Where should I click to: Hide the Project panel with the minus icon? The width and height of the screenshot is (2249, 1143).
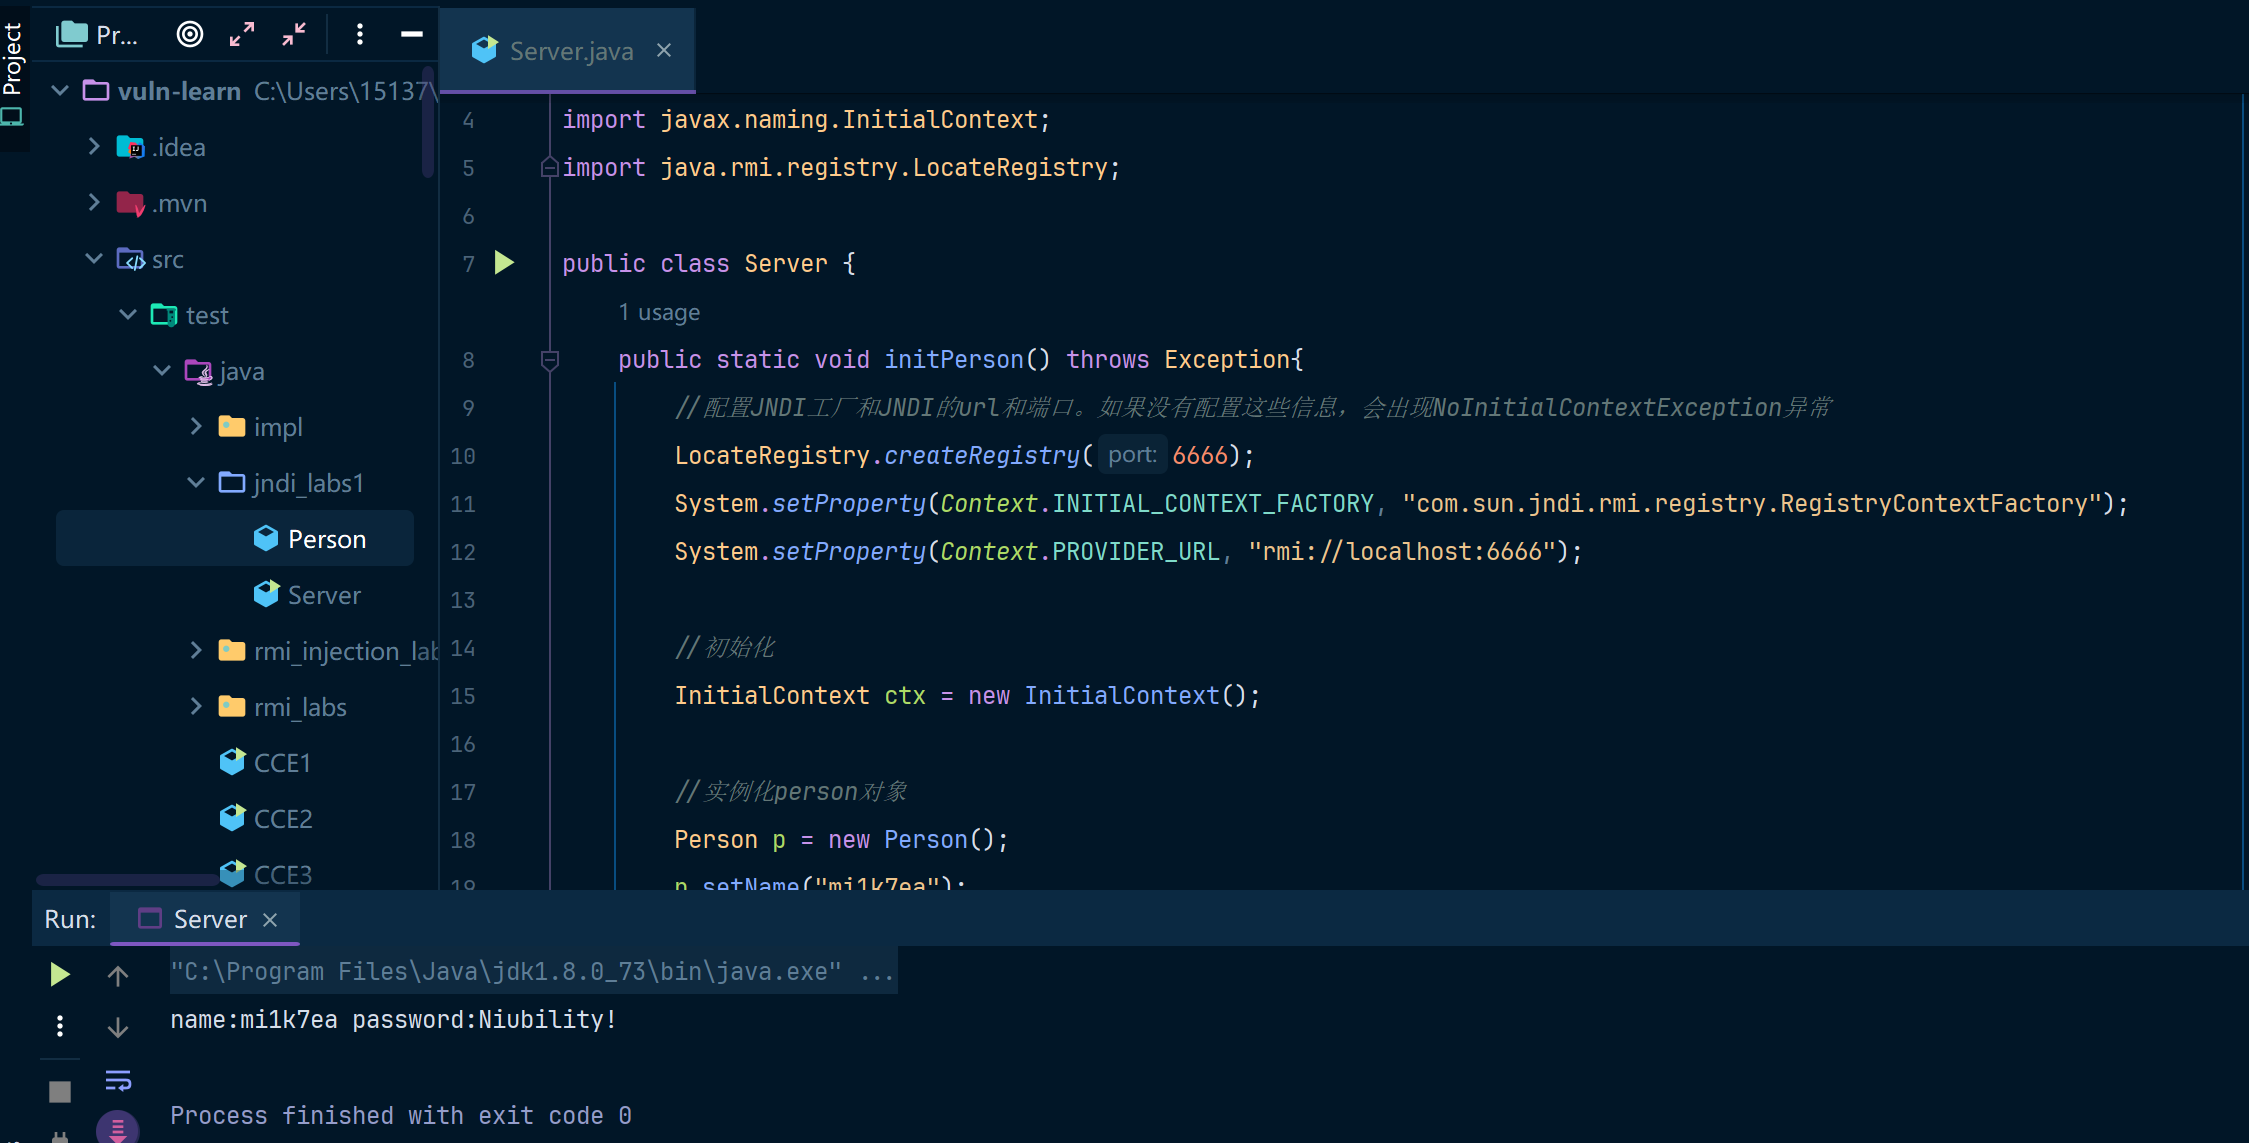(x=412, y=35)
